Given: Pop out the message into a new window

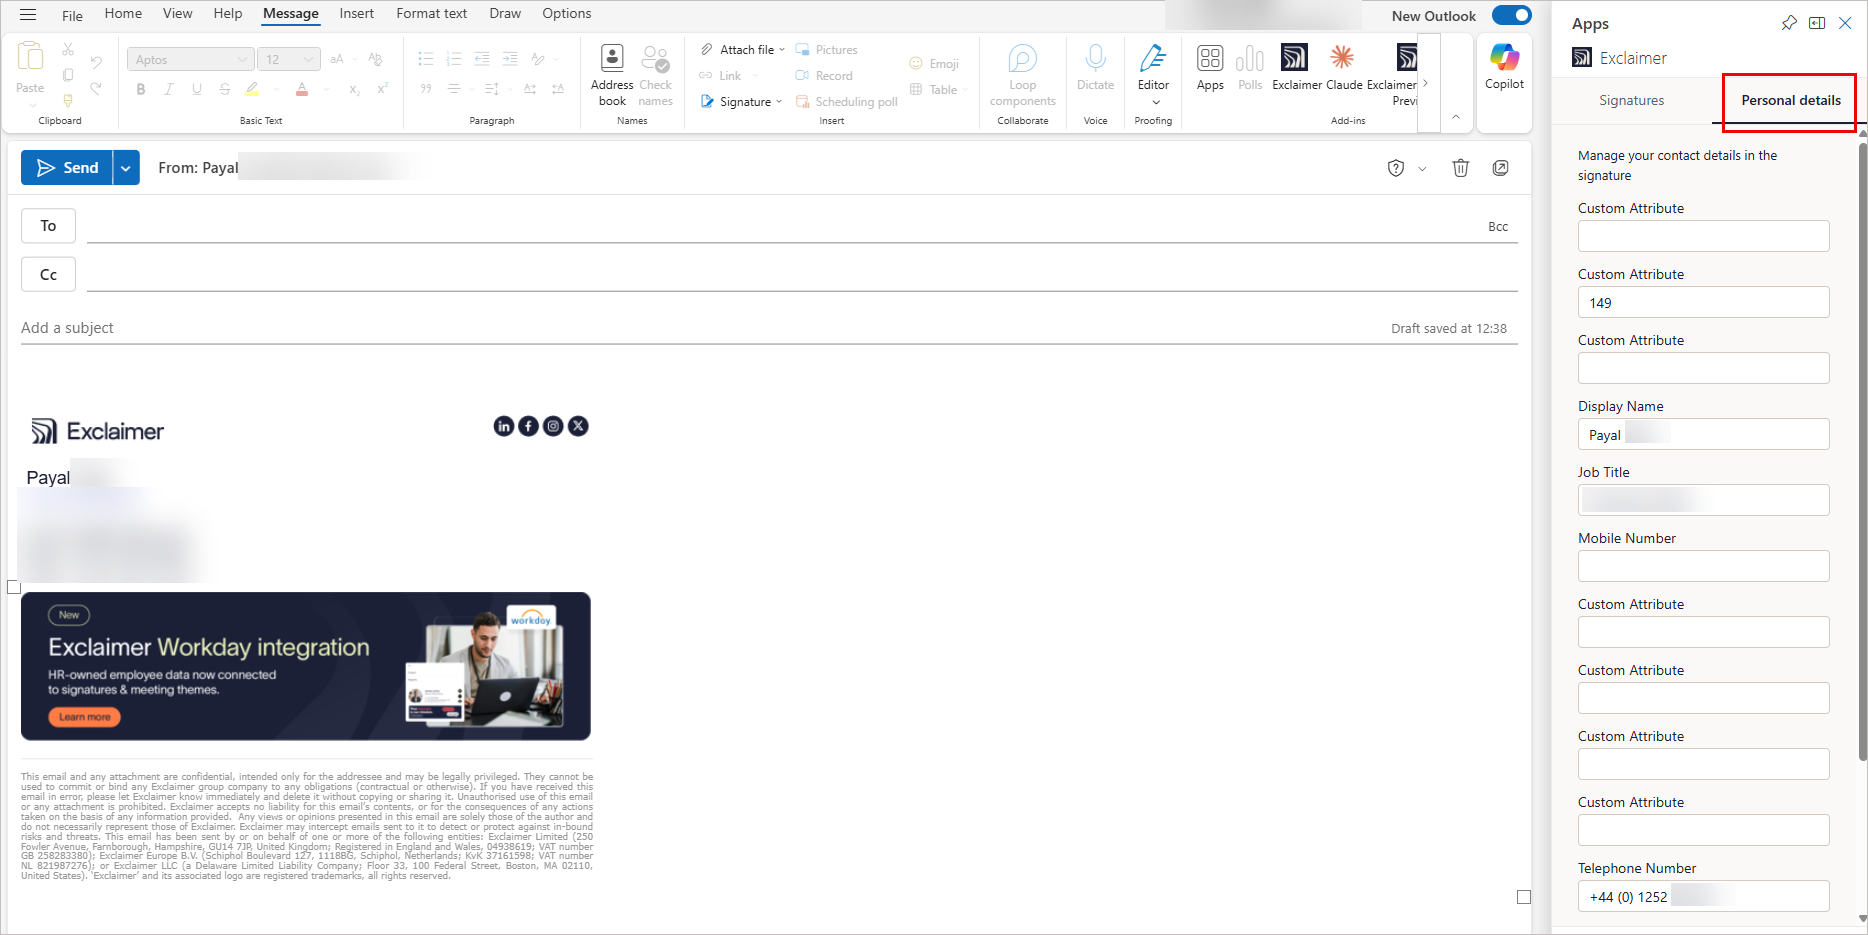Looking at the screenshot, I should [x=1501, y=168].
